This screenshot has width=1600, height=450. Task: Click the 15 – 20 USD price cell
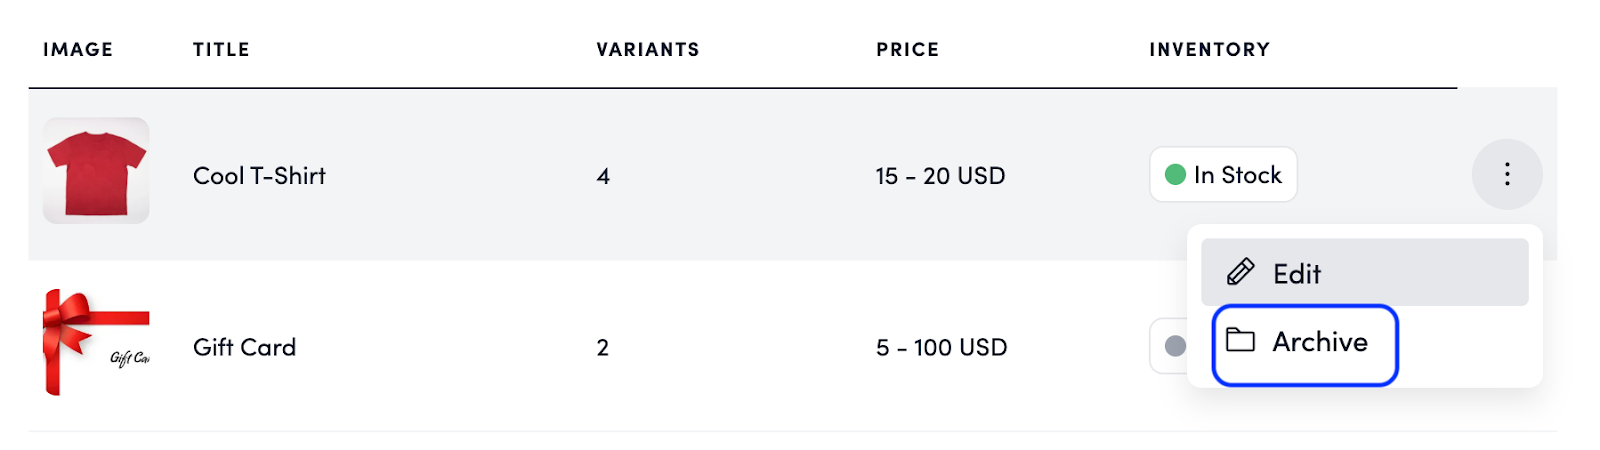[x=940, y=176]
